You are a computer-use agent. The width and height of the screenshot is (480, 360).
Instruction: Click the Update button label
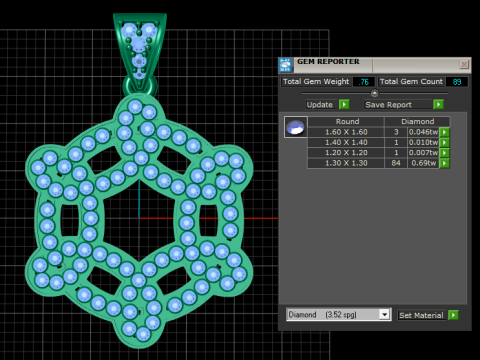(x=320, y=105)
